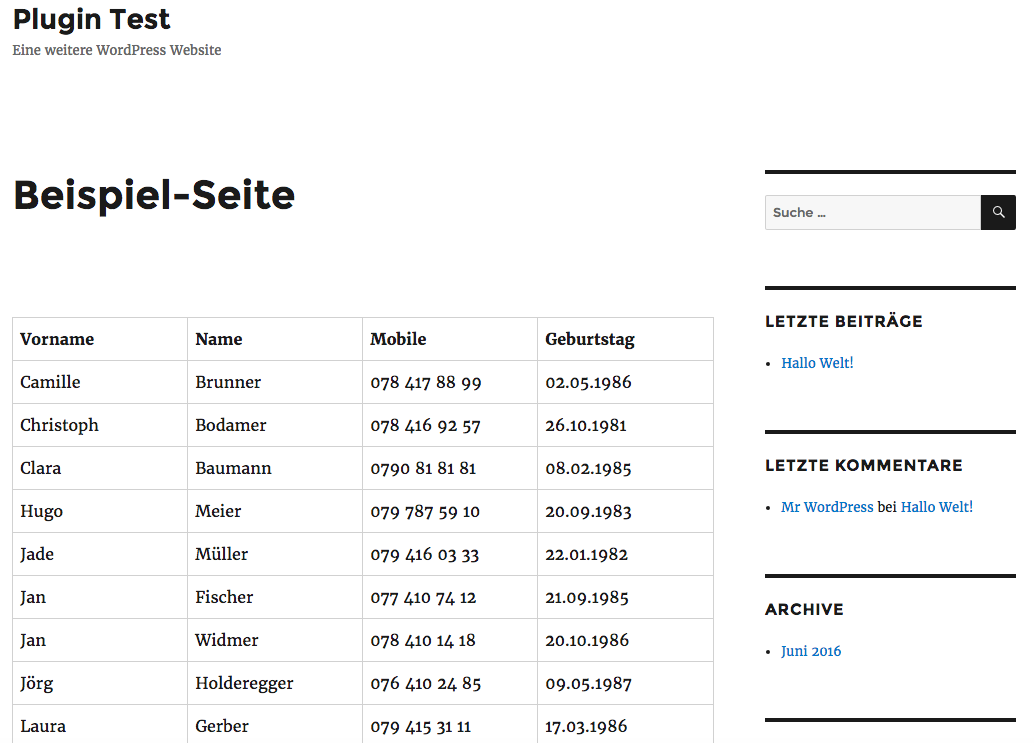Open the Plugin Test site title
This screenshot has width=1034, height=743.
tap(92, 19)
